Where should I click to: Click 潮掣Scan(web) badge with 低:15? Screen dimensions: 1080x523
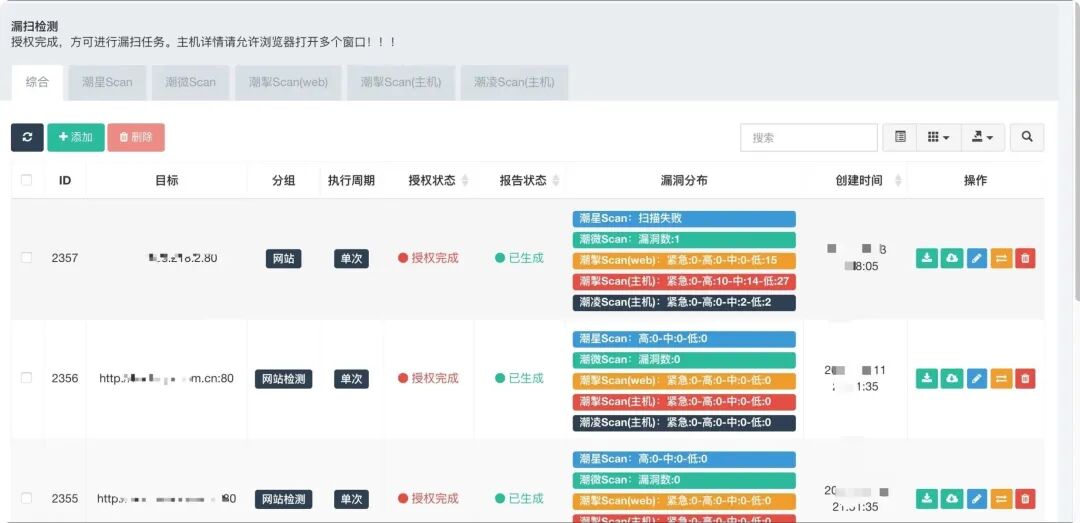(684, 260)
